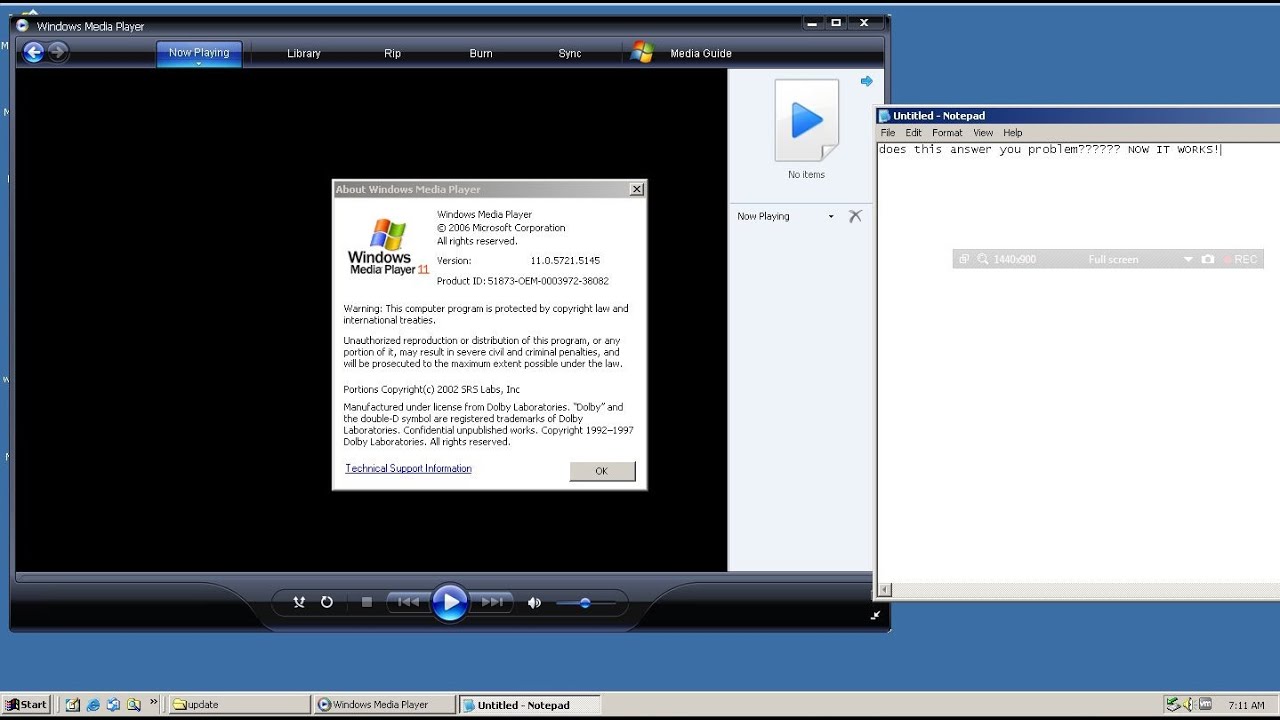
Task: Click the Media Player title bar icon
Action: (22, 26)
